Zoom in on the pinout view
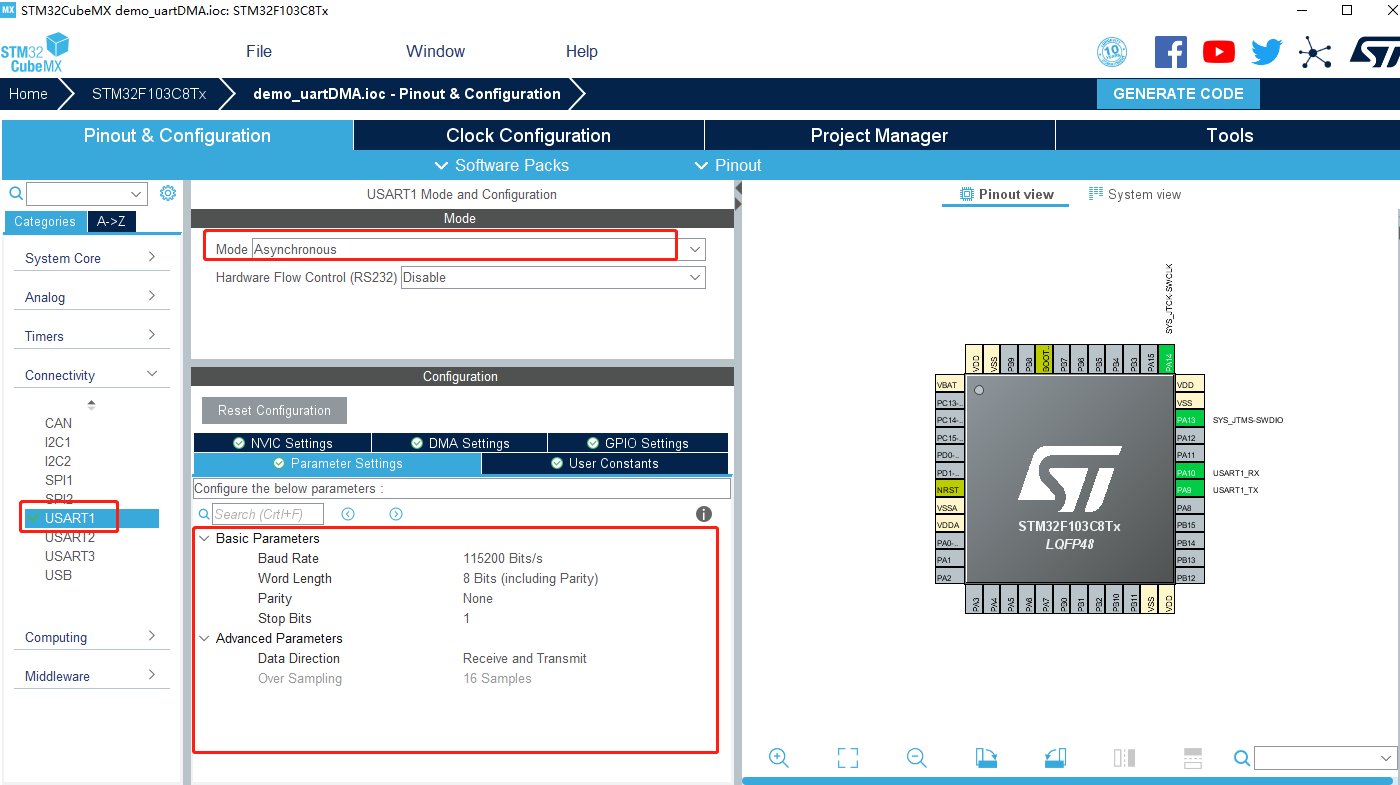 click(778, 757)
